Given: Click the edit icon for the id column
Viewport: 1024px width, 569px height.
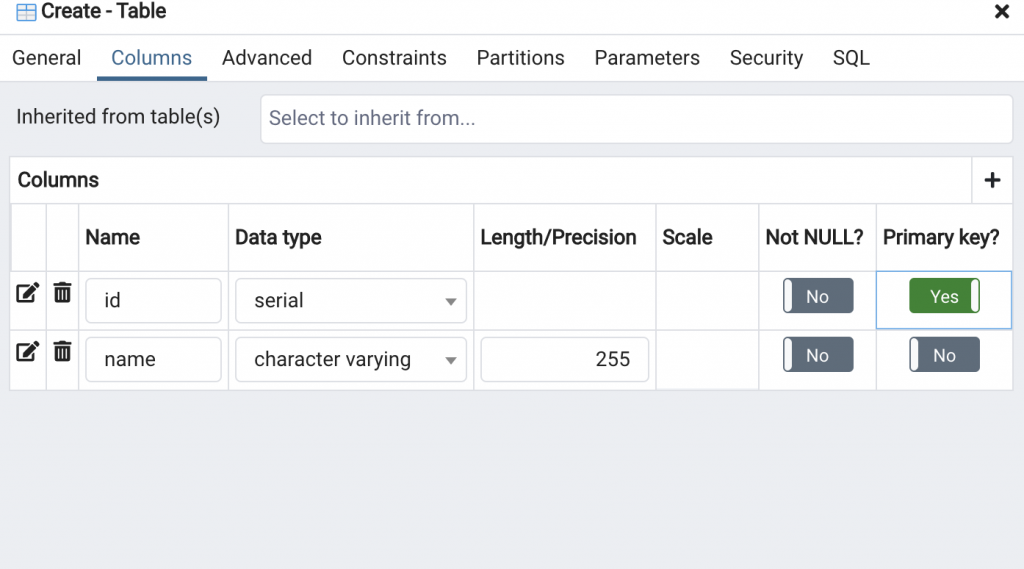Looking at the screenshot, I should (x=28, y=293).
